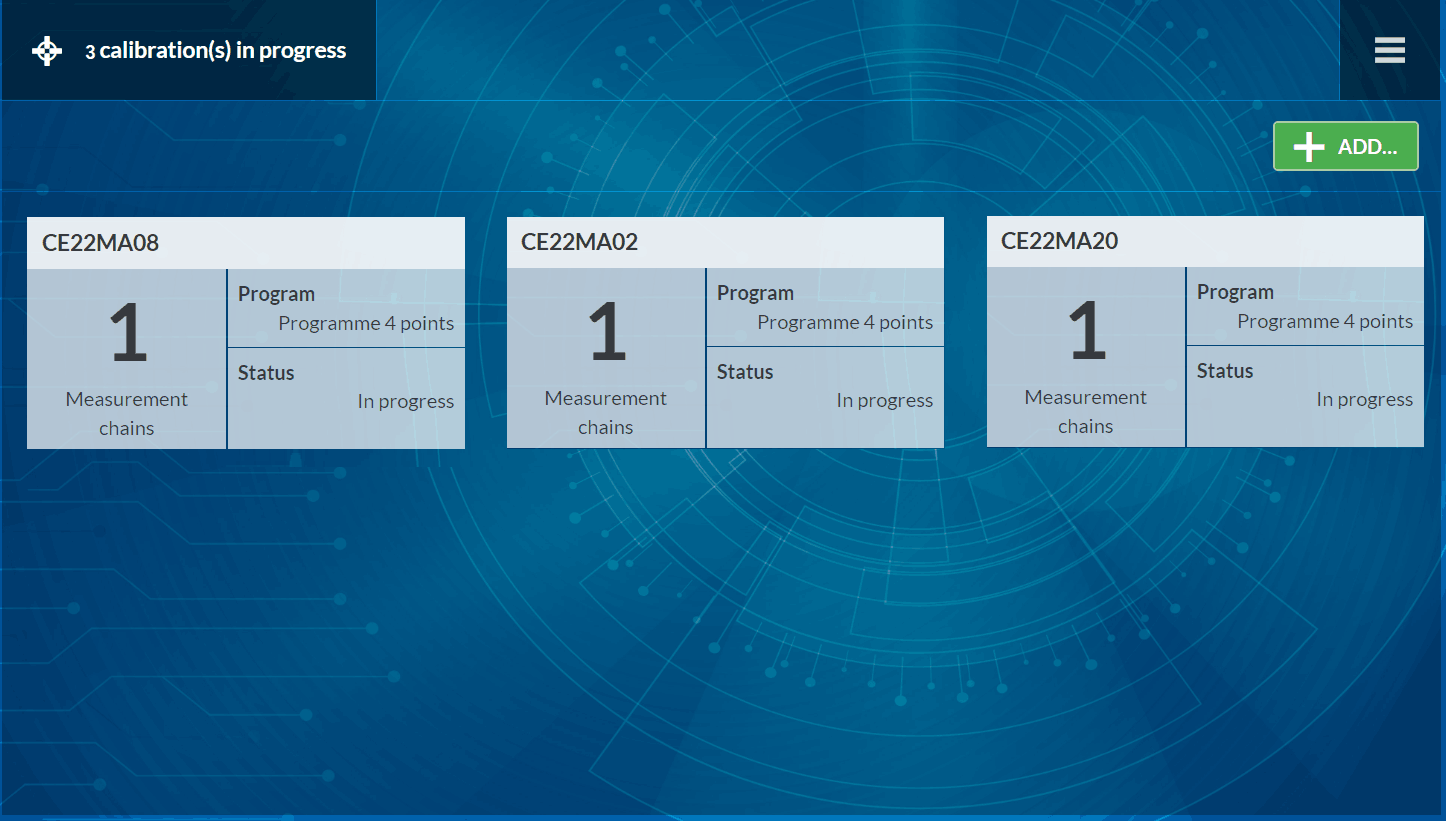Image resolution: width=1446 pixels, height=821 pixels.
Task: Open calibration card CE22MA20 title
Action: tap(1059, 240)
